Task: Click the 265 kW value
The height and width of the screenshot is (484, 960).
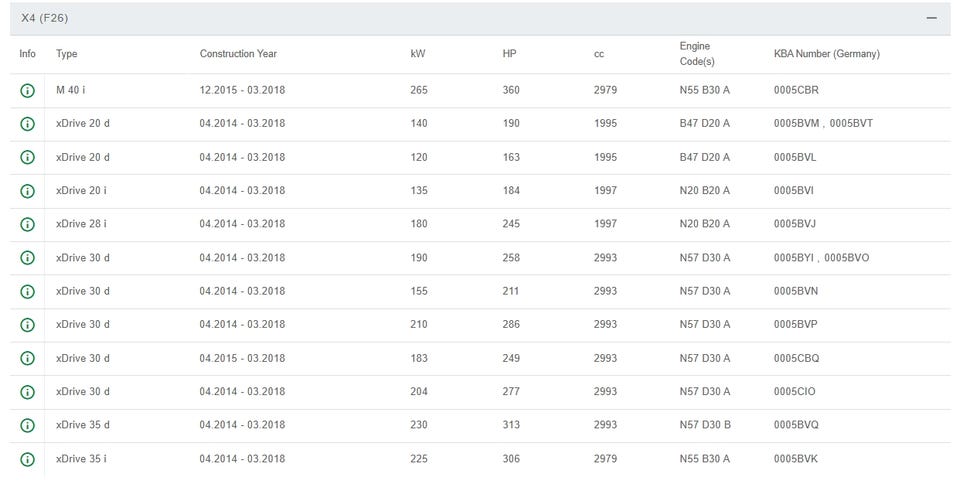Action: 419,90
